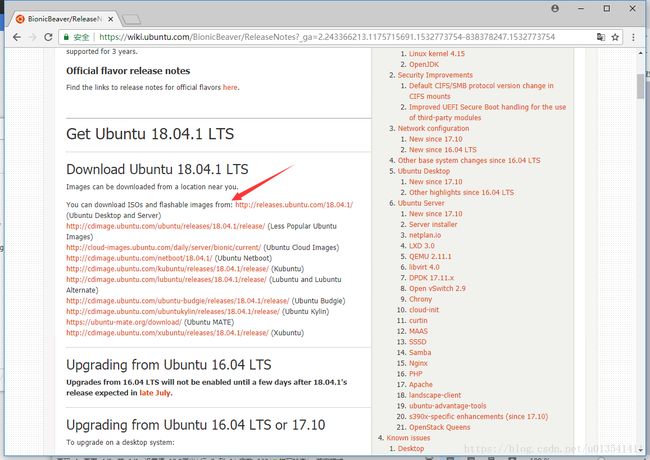Jump to Ubuntu Desktop section

point(423,171)
